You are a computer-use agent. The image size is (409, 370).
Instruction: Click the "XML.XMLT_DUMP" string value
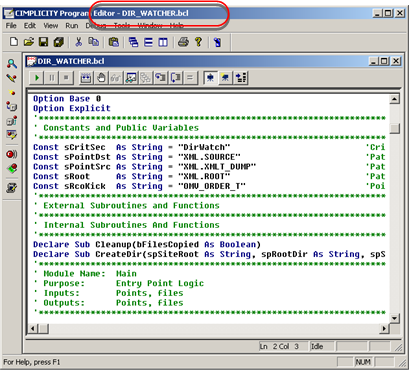pyautogui.click(x=217, y=167)
